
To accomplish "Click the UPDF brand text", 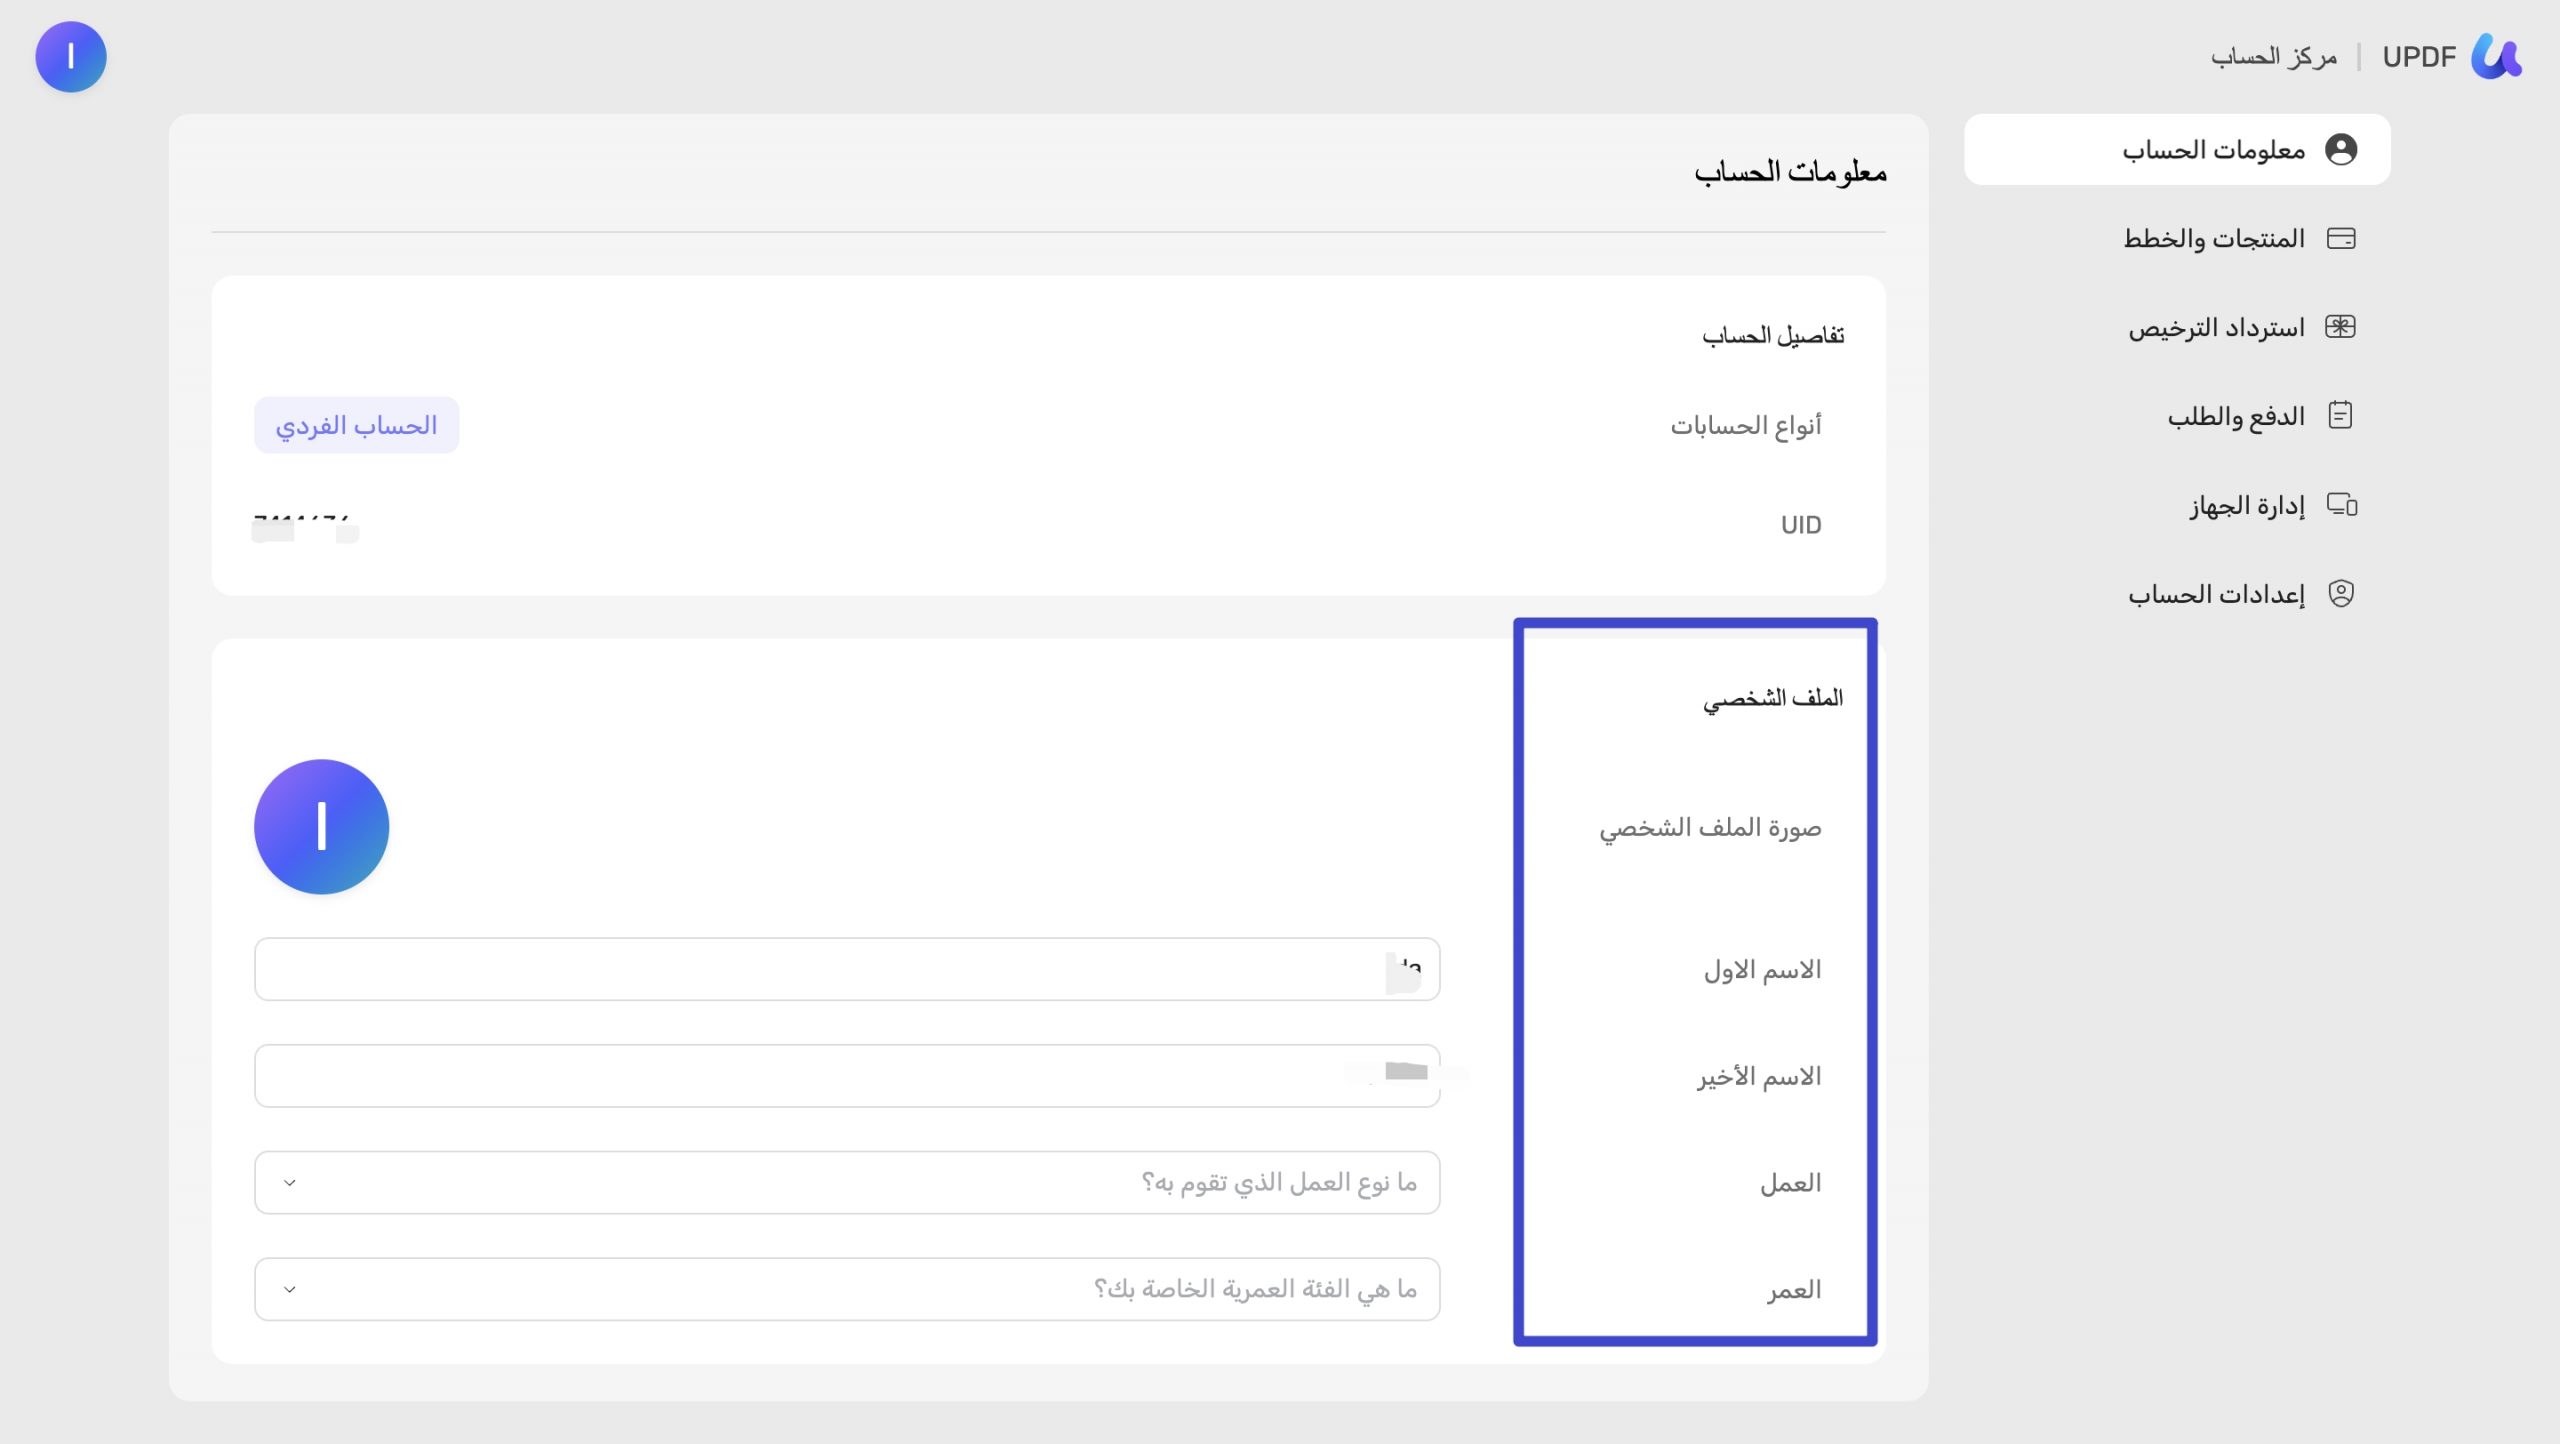I will 2419,57.
